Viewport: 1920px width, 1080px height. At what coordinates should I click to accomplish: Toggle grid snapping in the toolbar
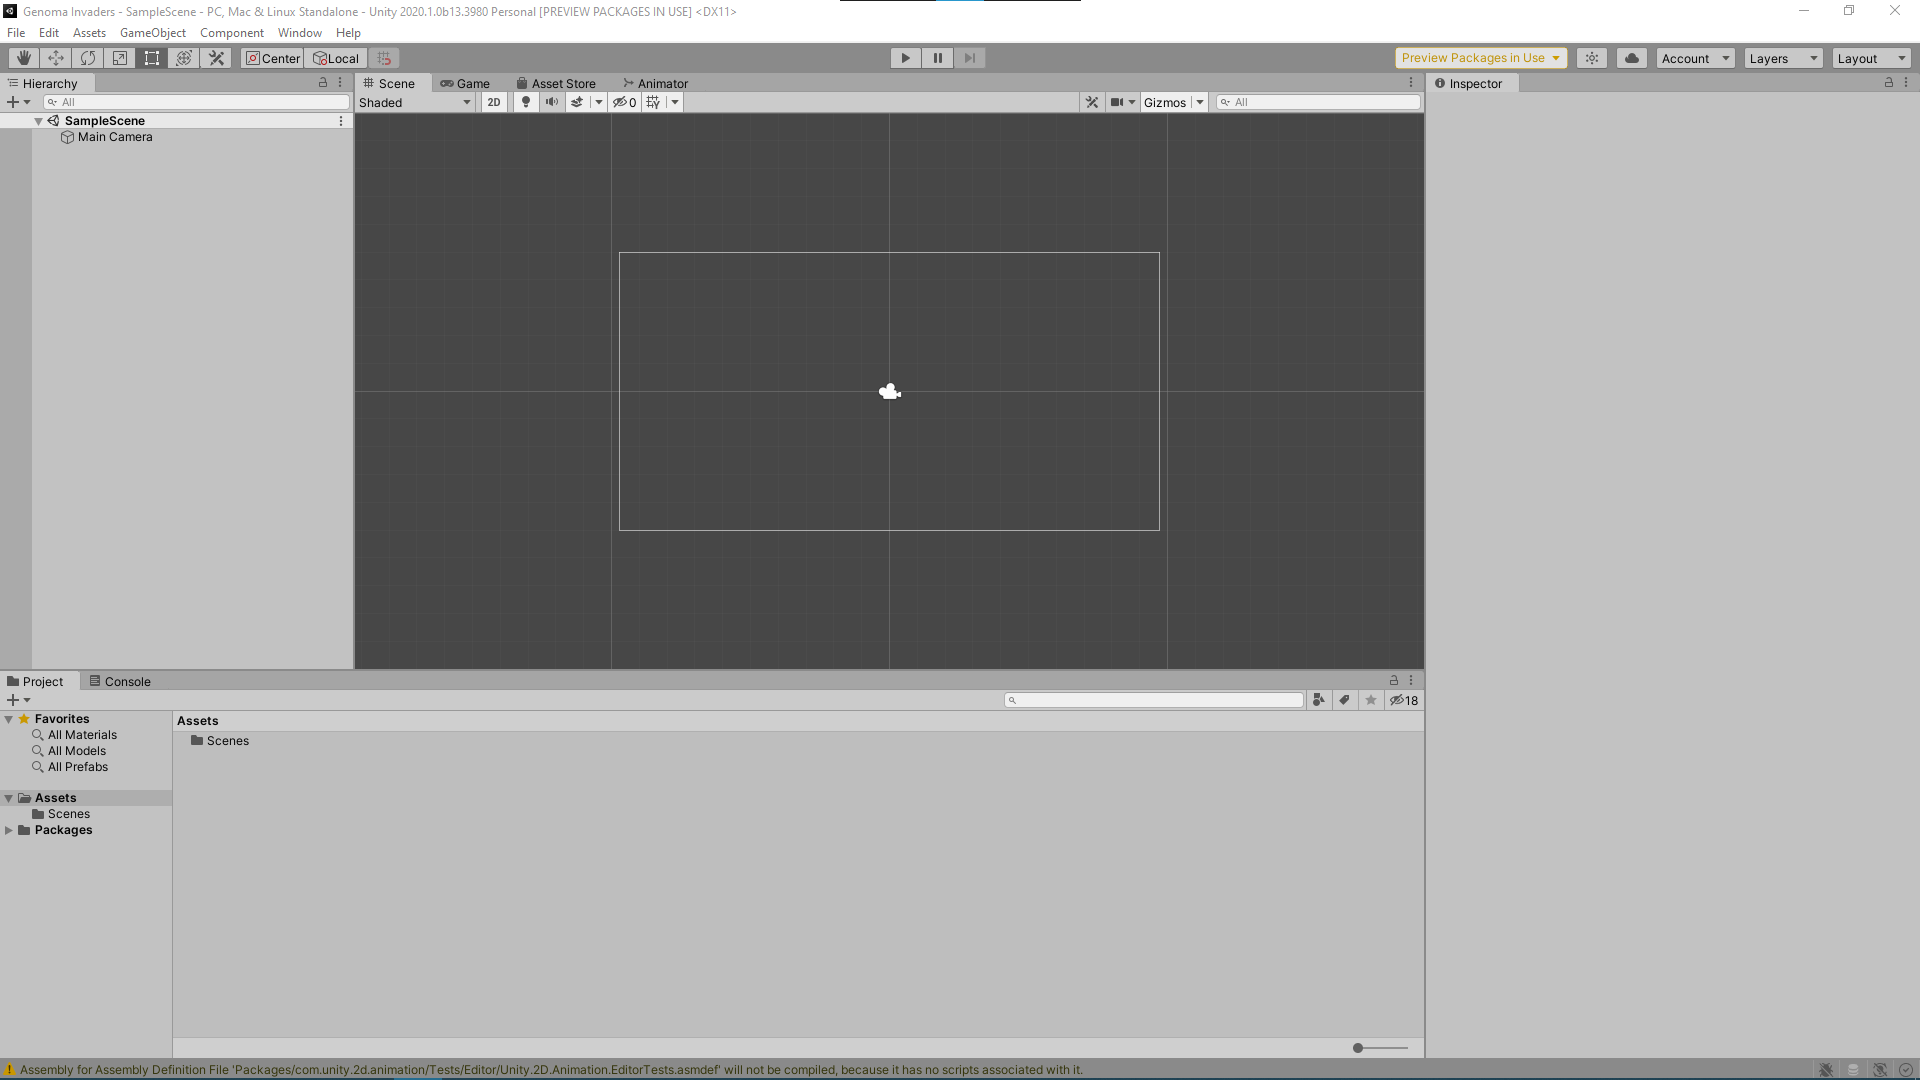[x=384, y=58]
